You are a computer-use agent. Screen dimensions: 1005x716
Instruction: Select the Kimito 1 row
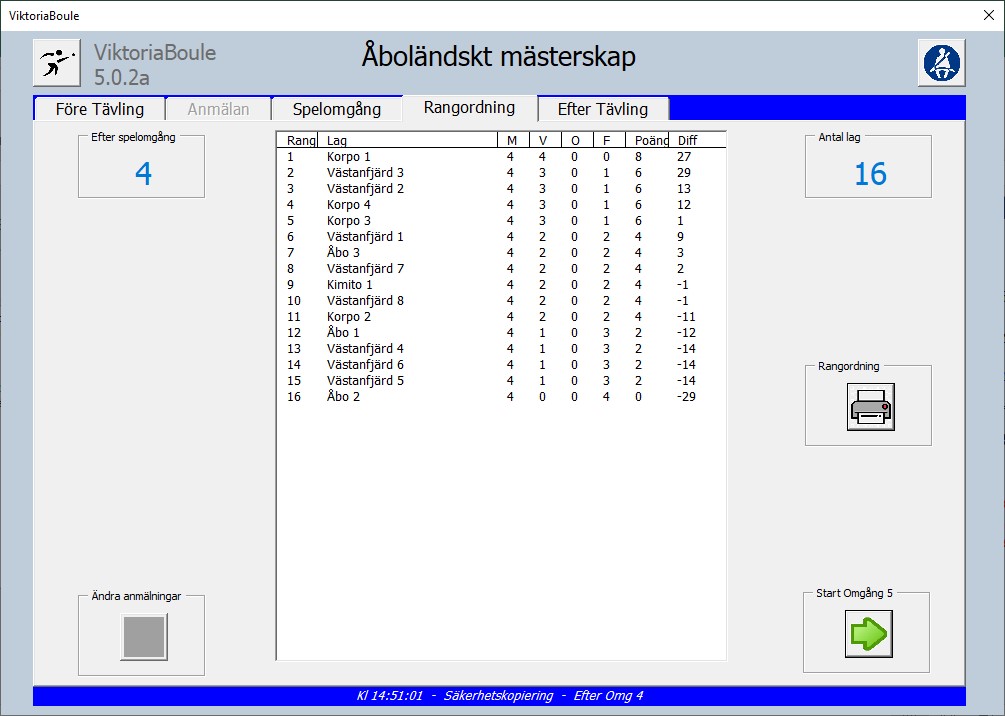[x=349, y=285]
